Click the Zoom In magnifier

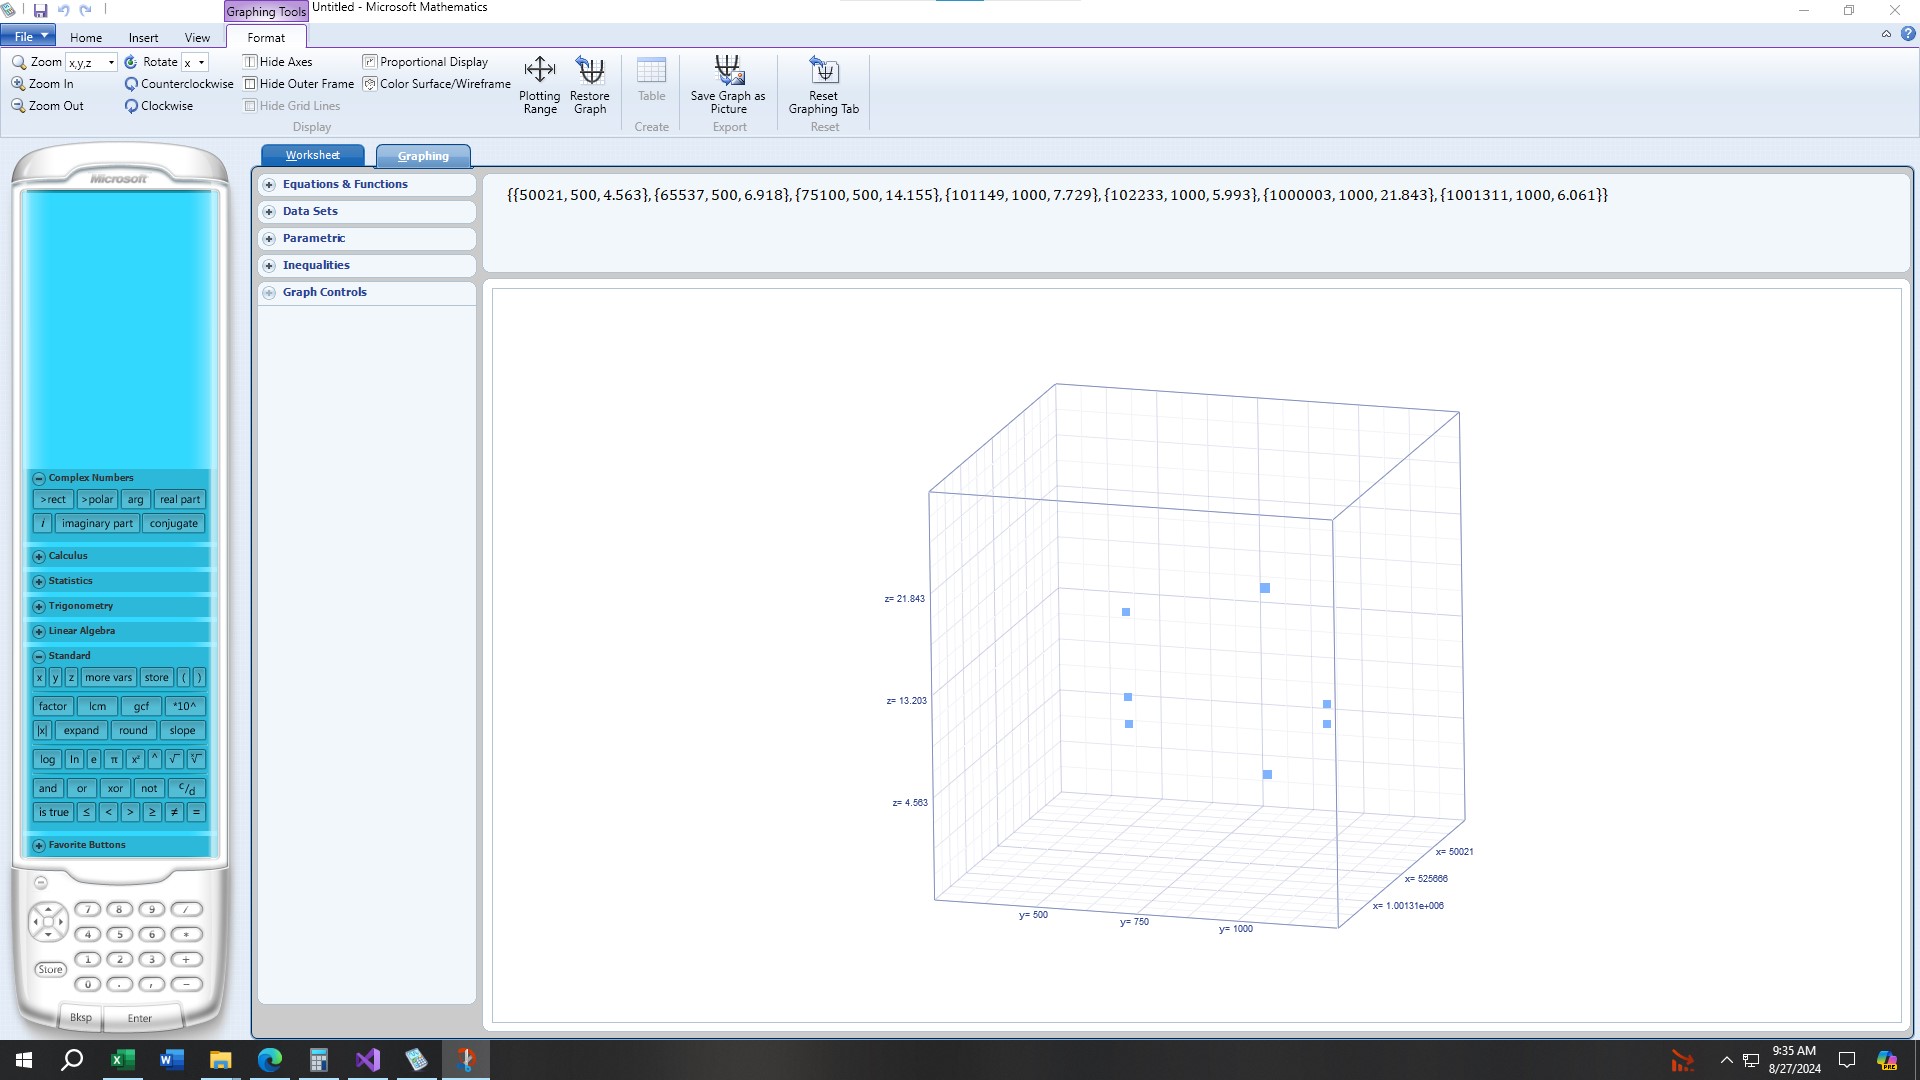(19, 84)
